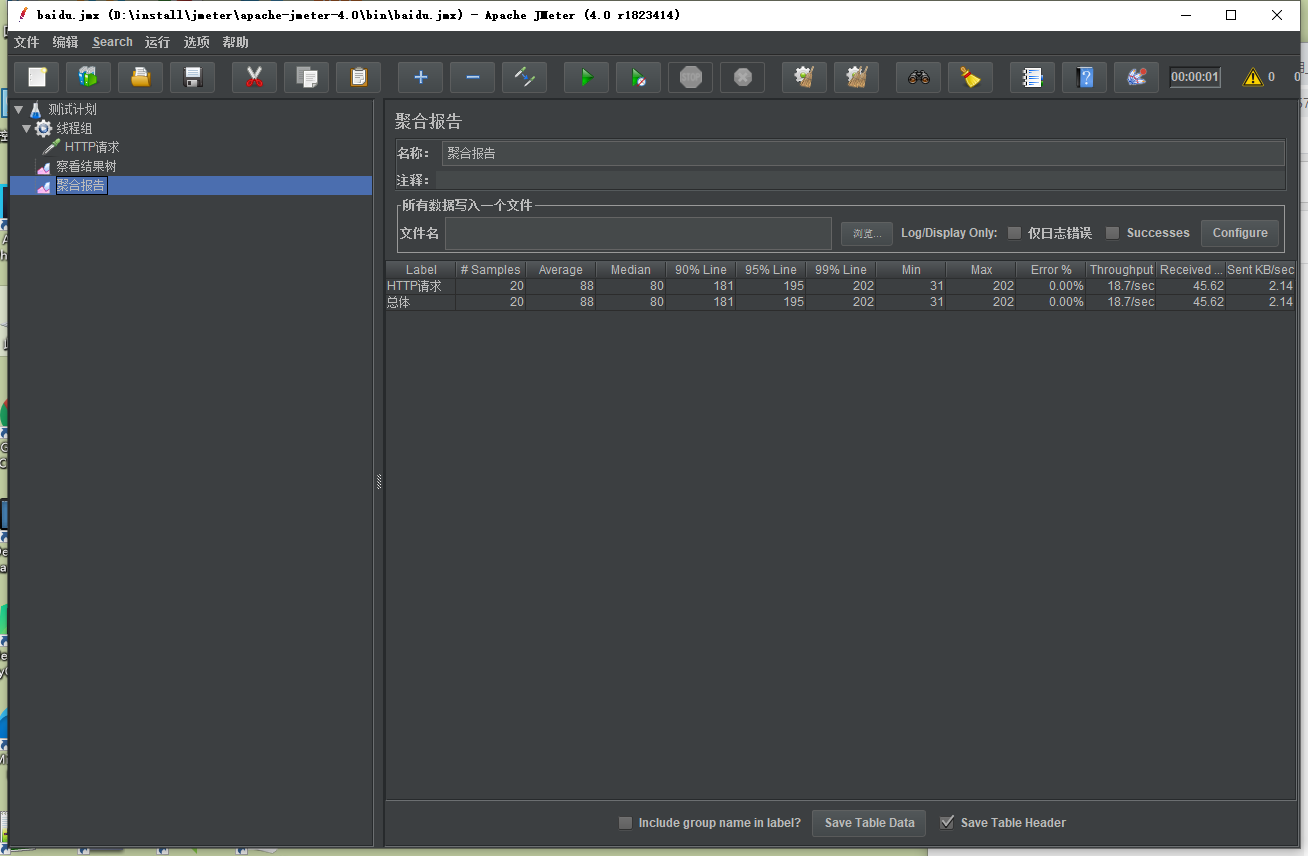Open the Help question mark icon
This screenshot has width=1308, height=856.
click(1085, 77)
